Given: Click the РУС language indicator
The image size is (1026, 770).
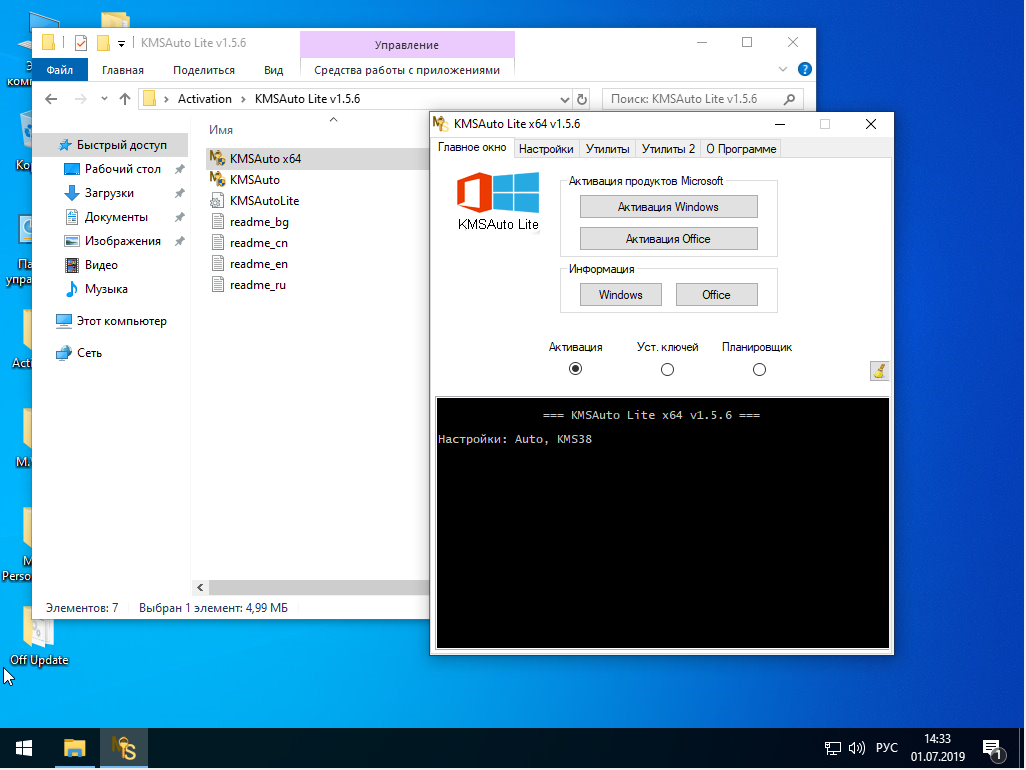Looking at the screenshot, I should click(x=887, y=748).
